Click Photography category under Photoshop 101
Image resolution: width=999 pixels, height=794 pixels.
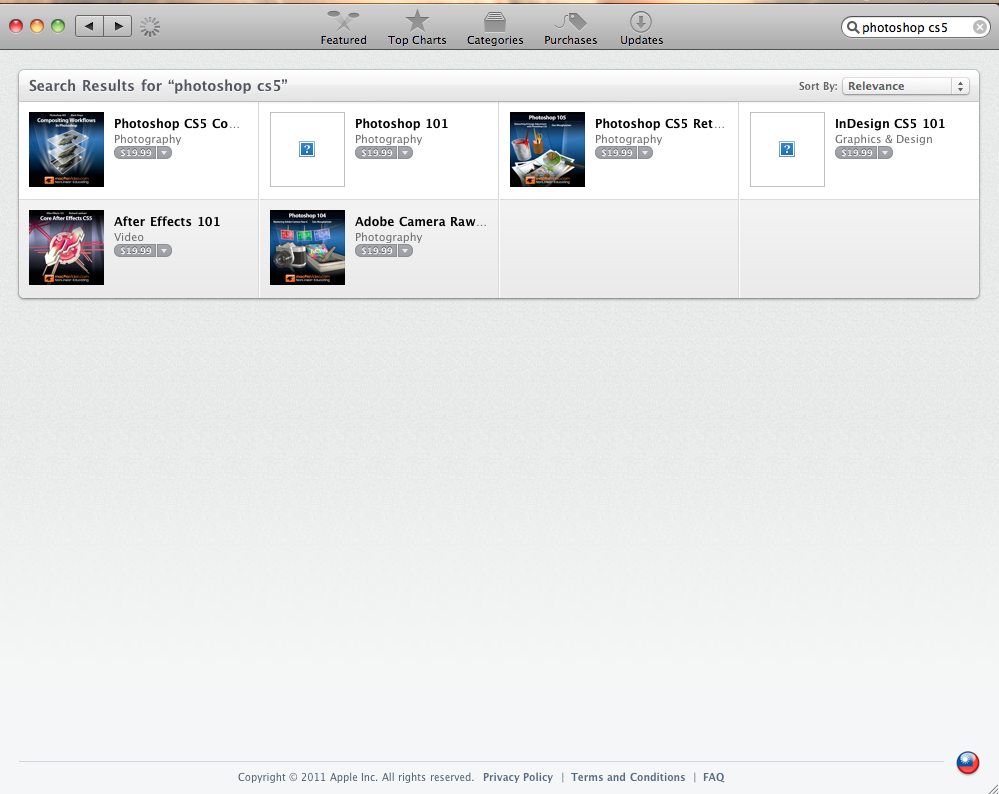[x=389, y=139]
